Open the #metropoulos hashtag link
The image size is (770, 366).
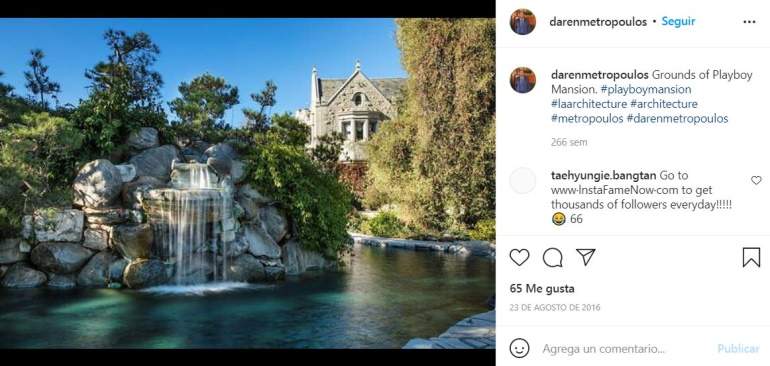point(587,119)
